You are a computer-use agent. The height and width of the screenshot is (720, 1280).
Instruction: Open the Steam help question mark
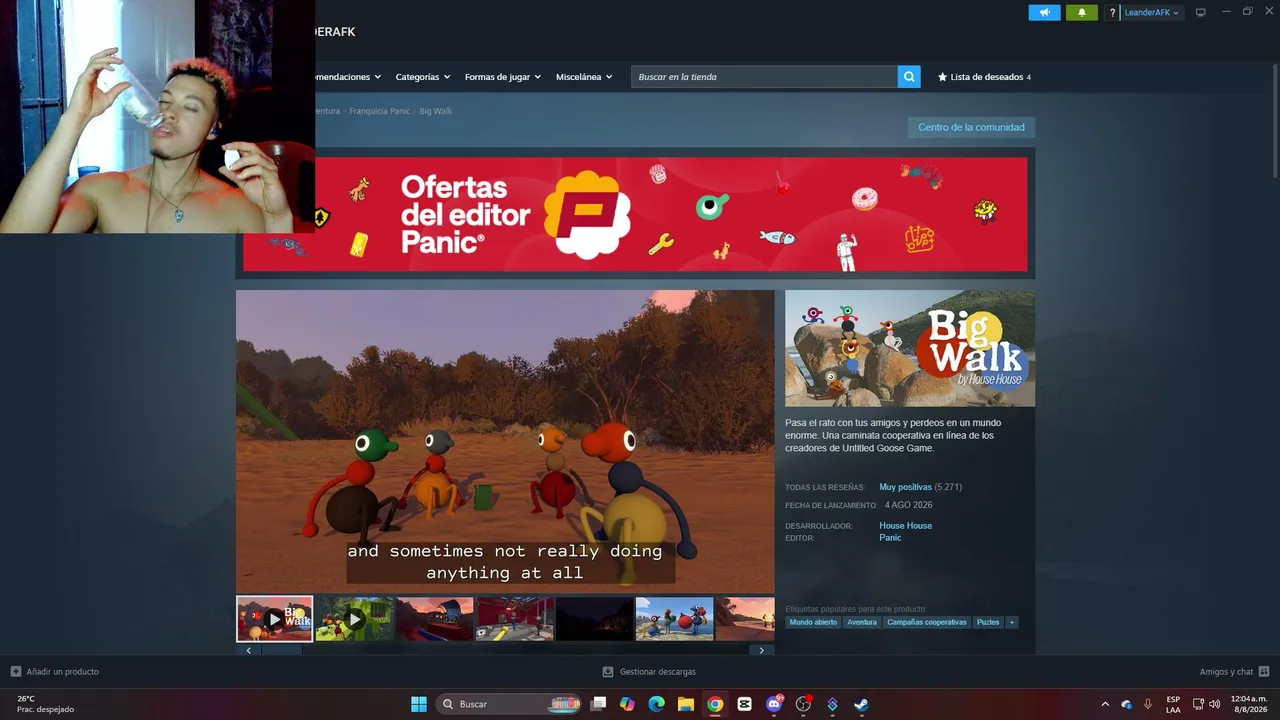(x=1112, y=13)
